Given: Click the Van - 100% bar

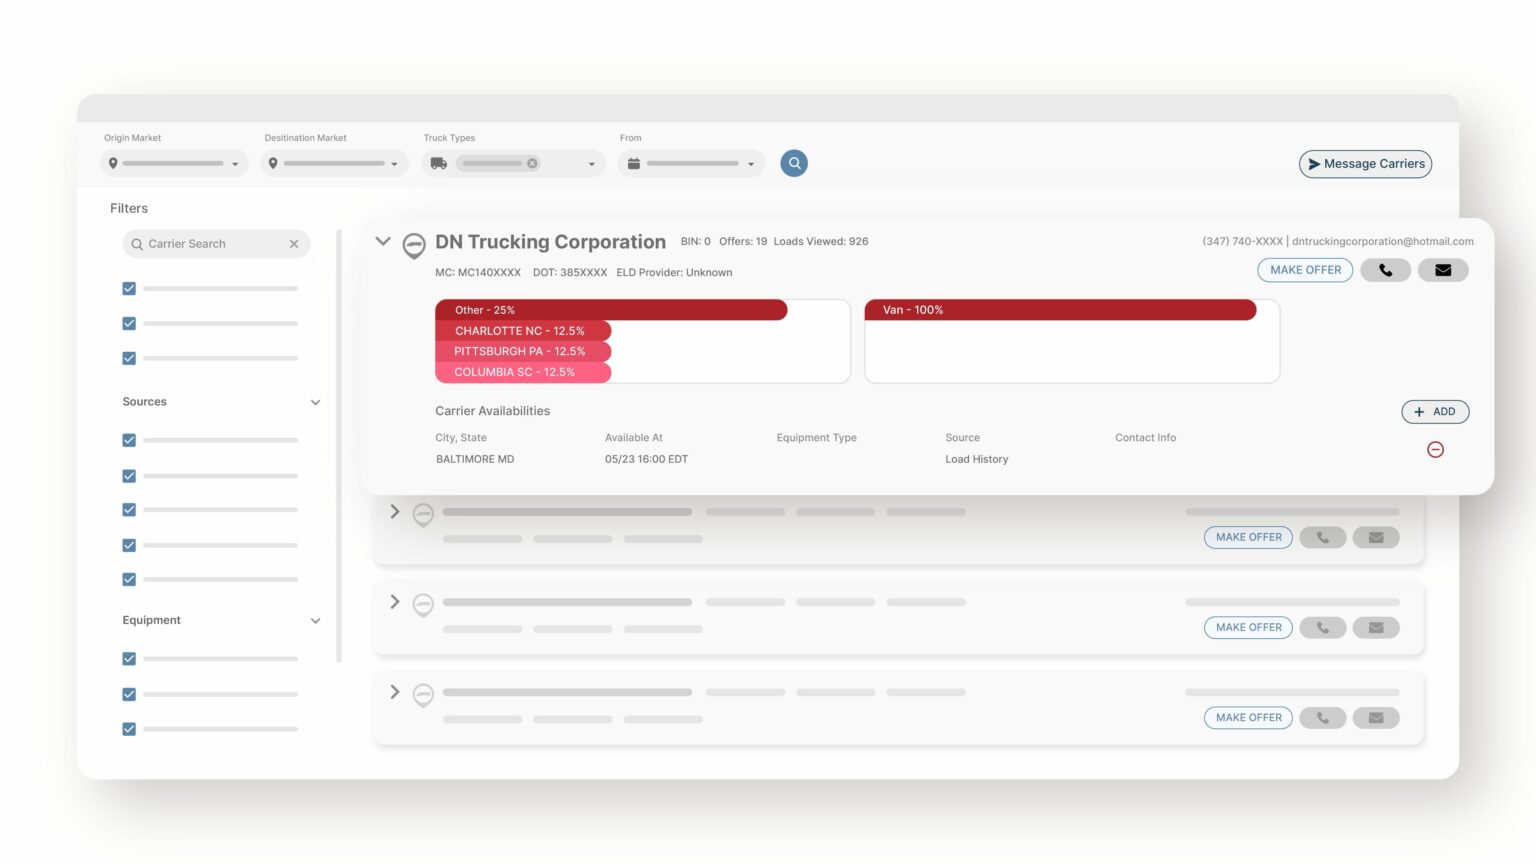Looking at the screenshot, I should (x=1060, y=310).
